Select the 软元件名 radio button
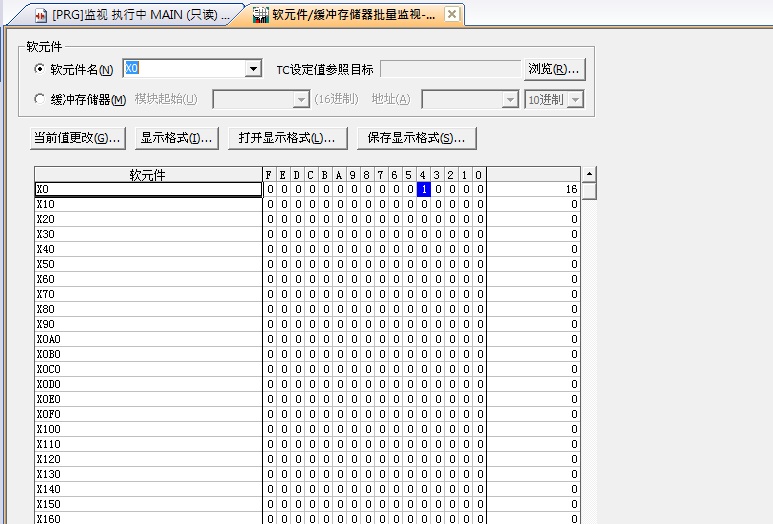 [x=40, y=70]
